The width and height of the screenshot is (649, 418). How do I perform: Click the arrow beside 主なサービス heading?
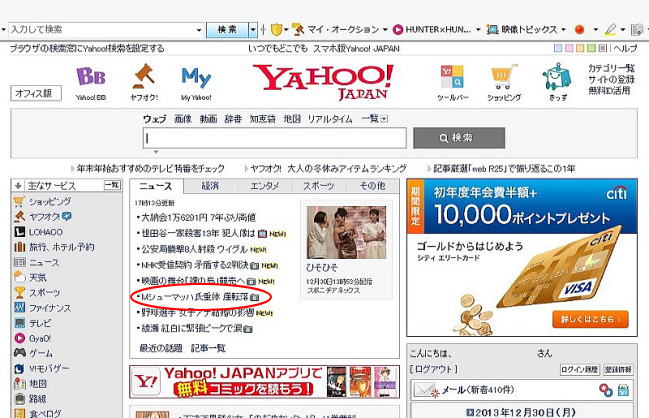coord(18,186)
